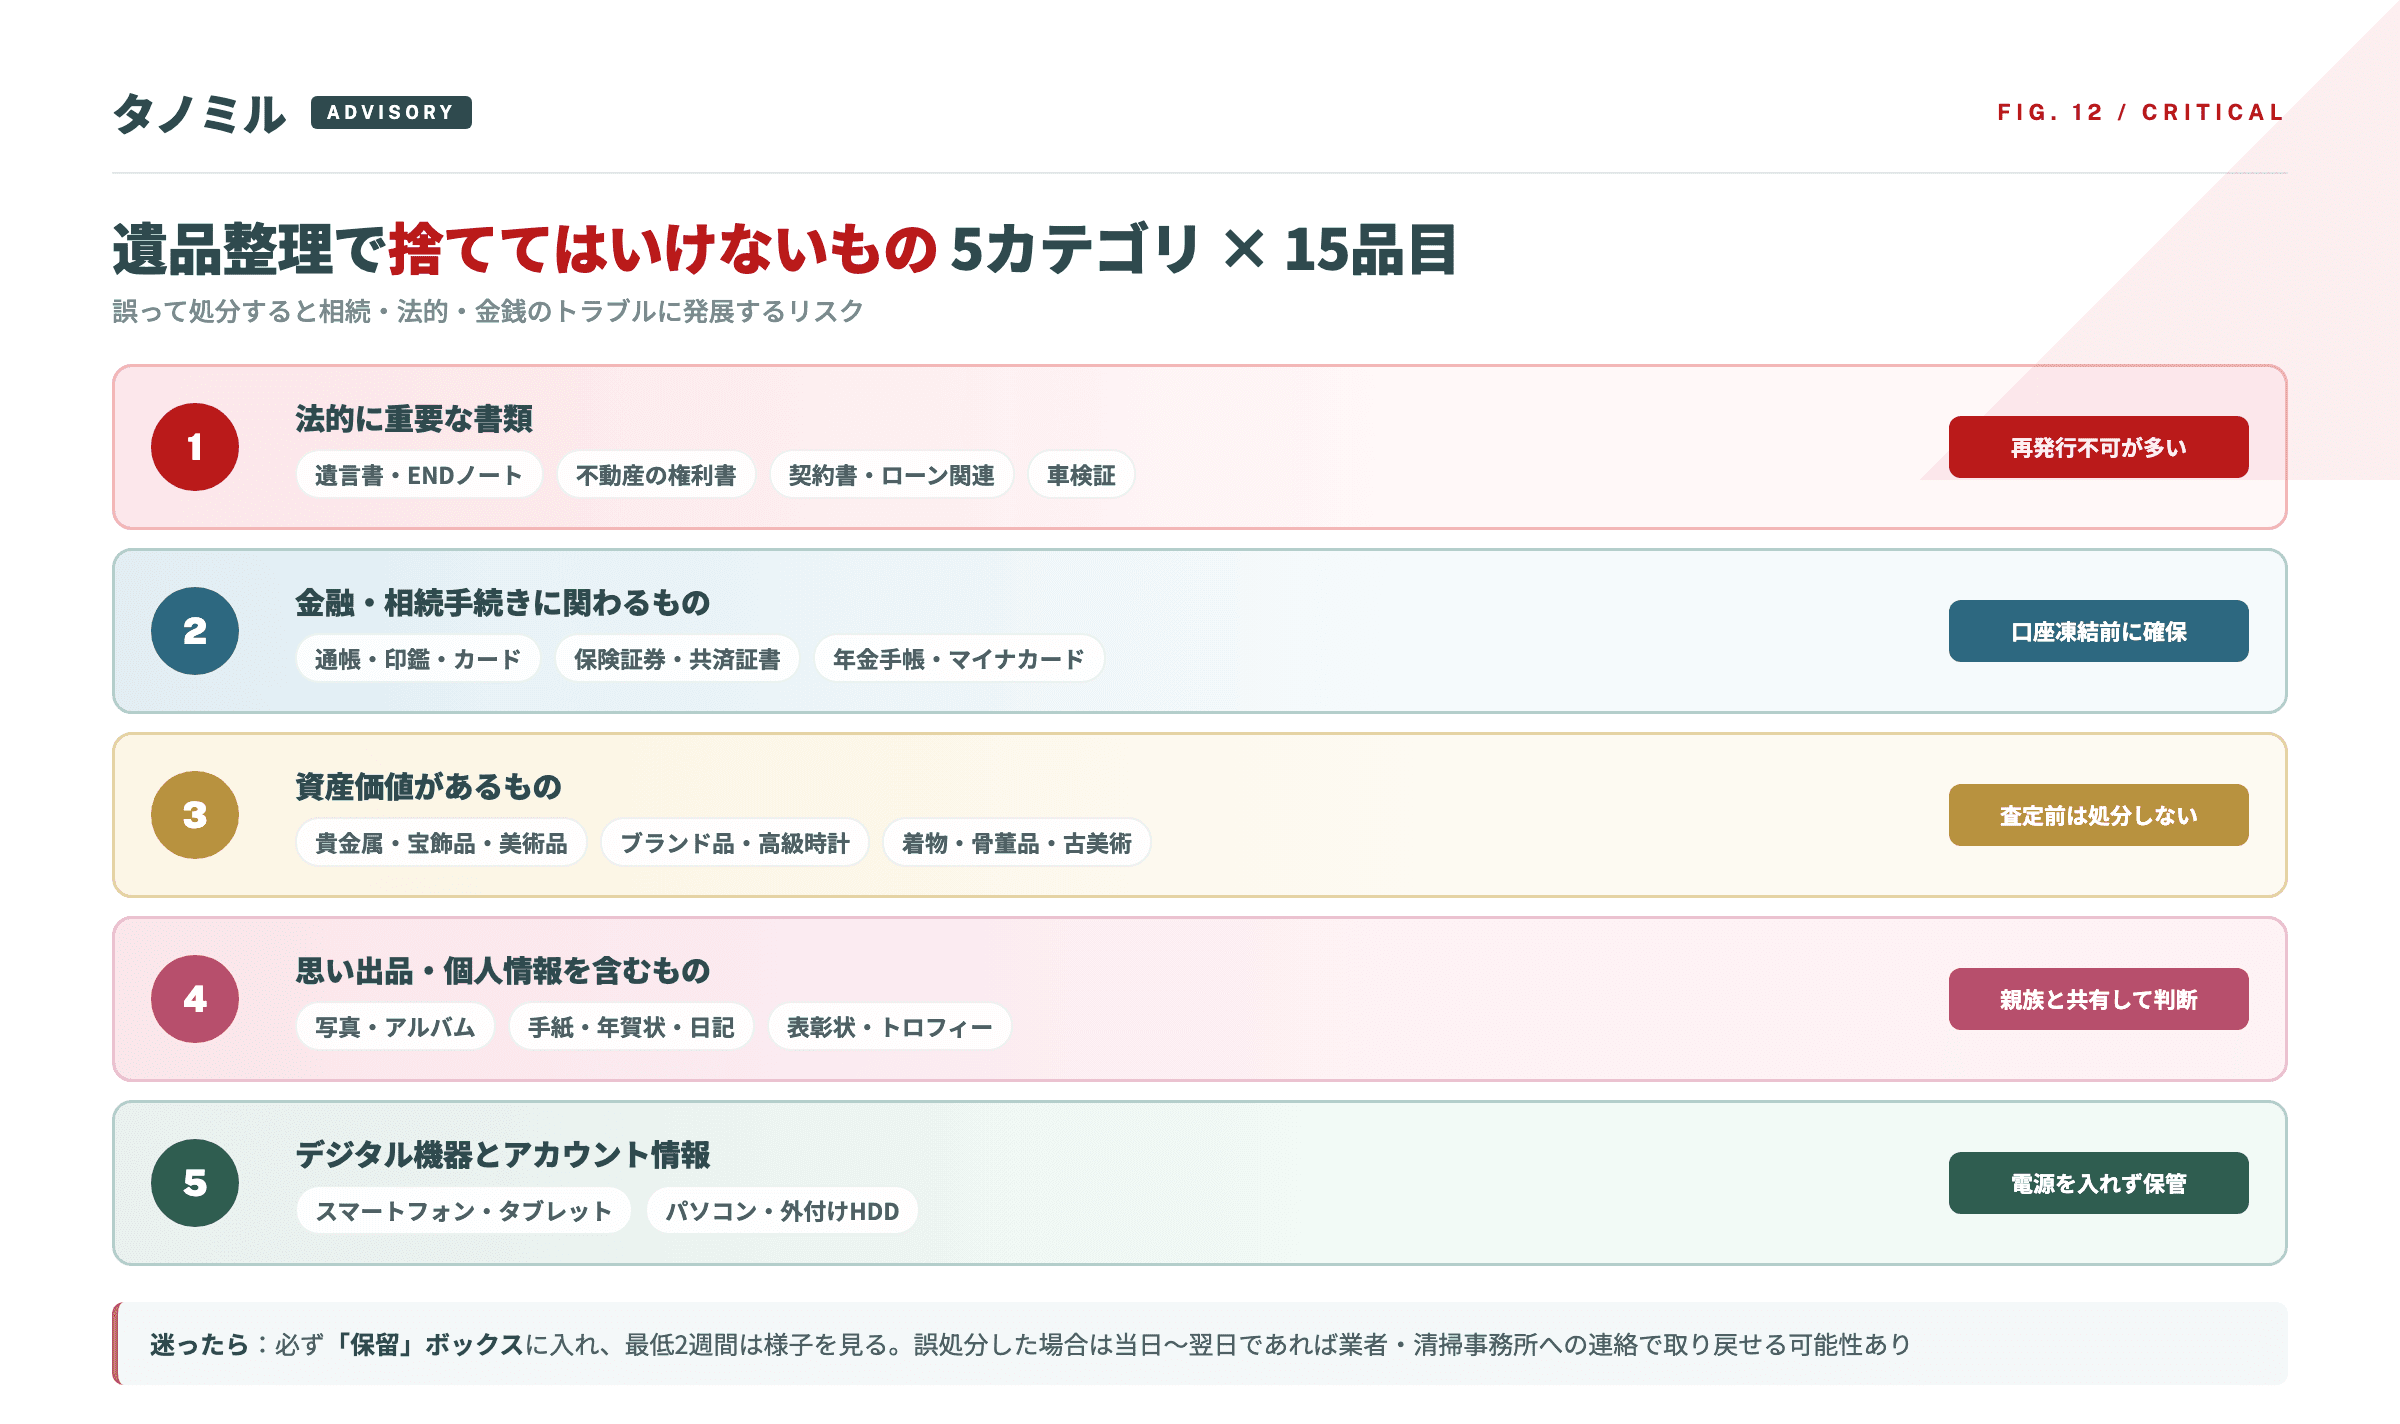This screenshot has height=1424, width=2400.
Task: Click the デジタル機器とアカウント情報 heading
Action: coord(503,1155)
